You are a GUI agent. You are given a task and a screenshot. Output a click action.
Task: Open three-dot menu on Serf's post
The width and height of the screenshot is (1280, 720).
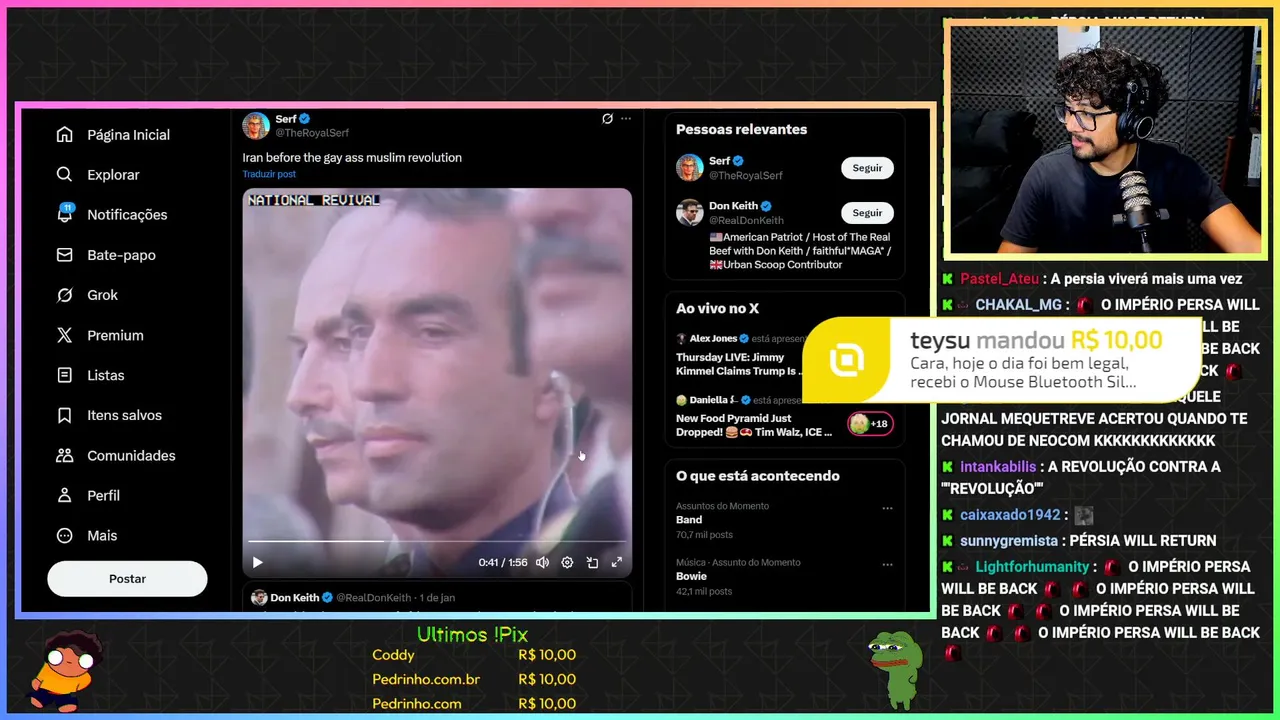click(x=626, y=118)
